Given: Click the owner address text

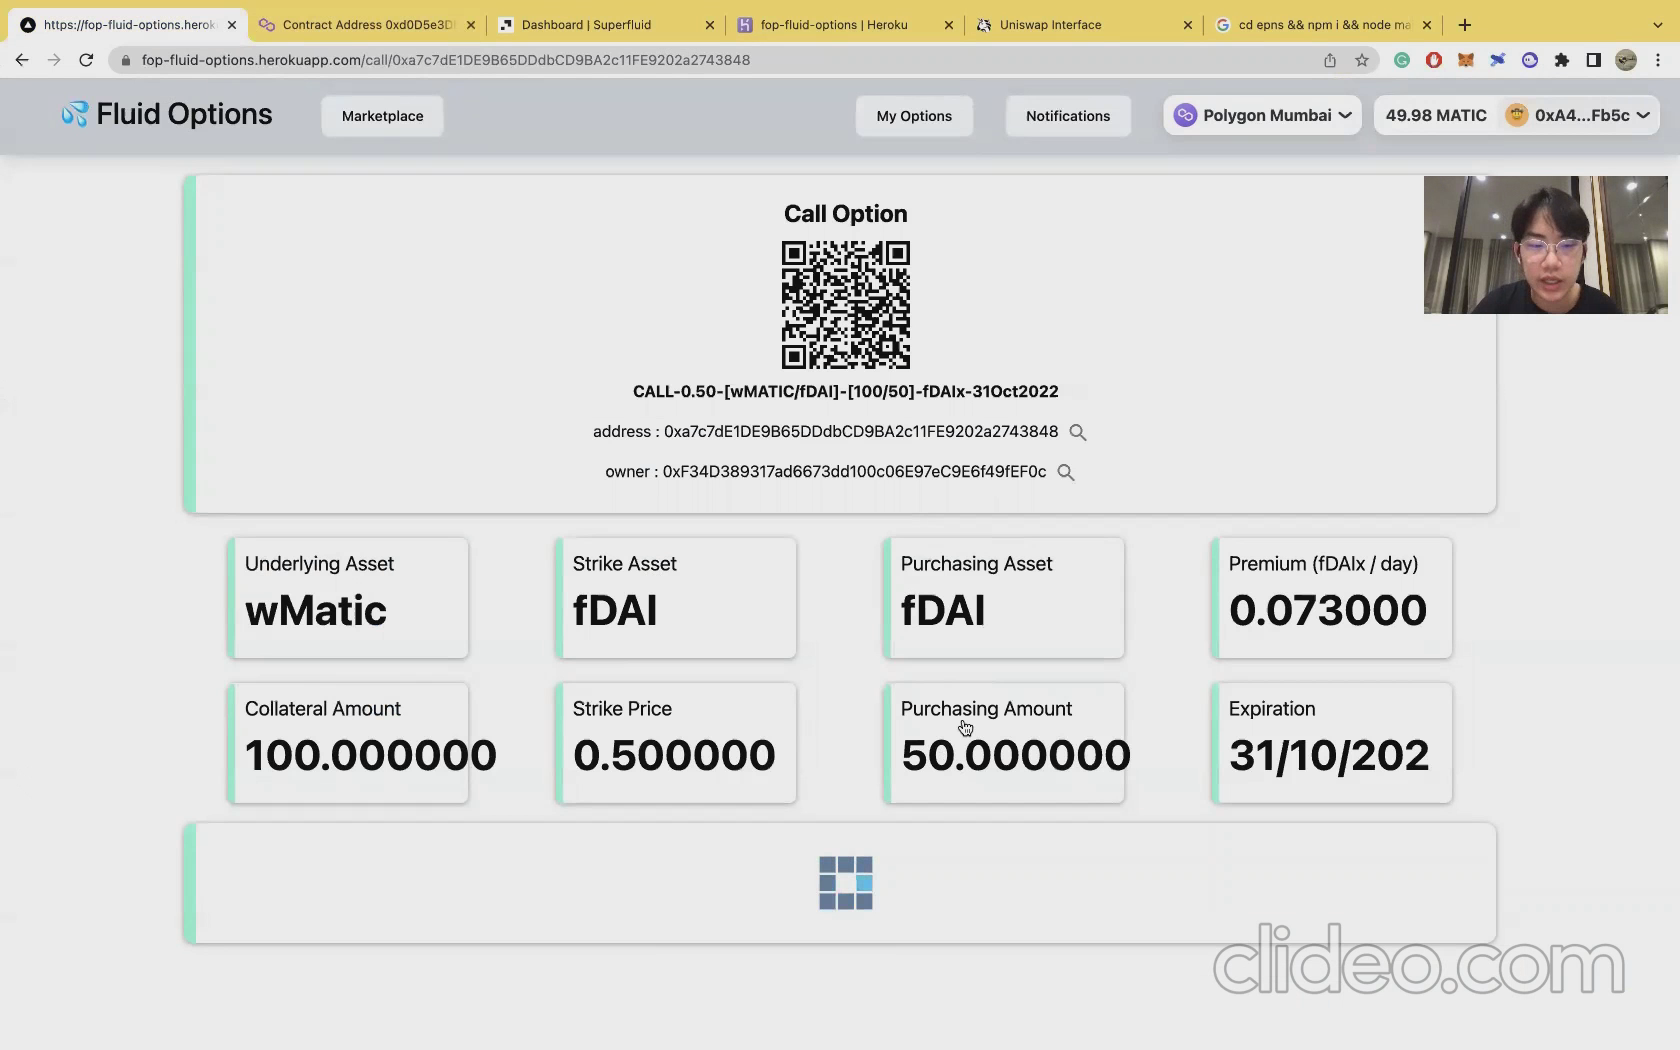Looking at the screenshot, I should tap(855, 472).
